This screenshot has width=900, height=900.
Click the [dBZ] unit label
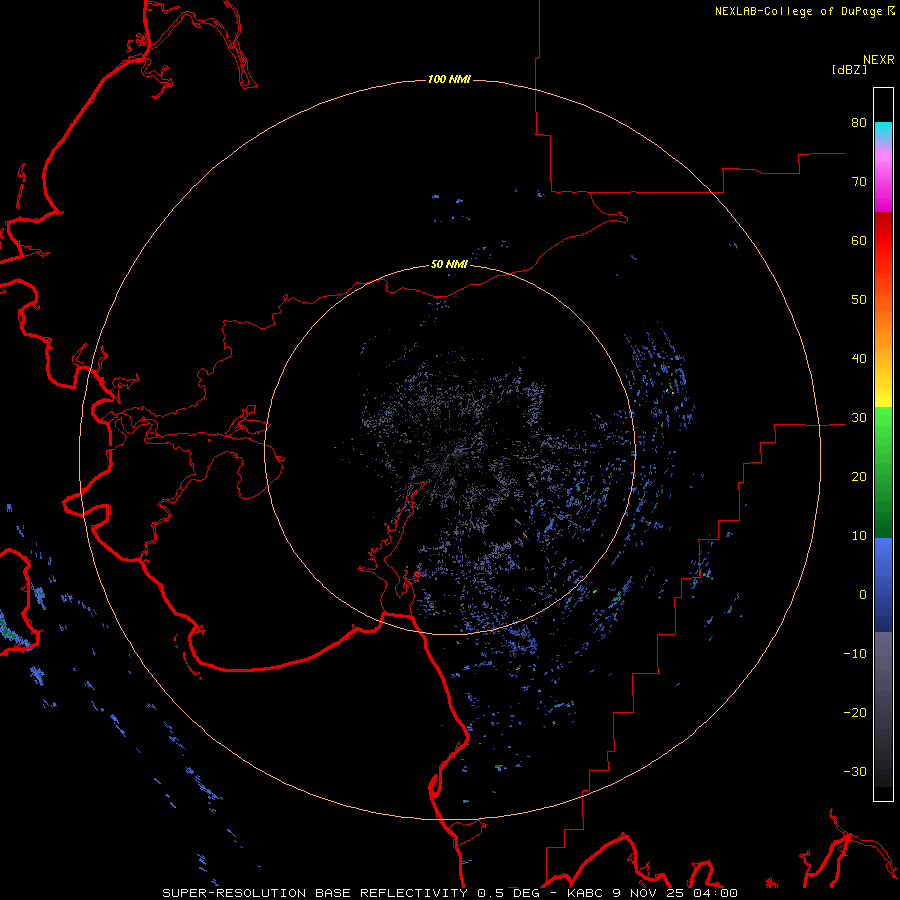pyautogui.click(x=849, y=69)
